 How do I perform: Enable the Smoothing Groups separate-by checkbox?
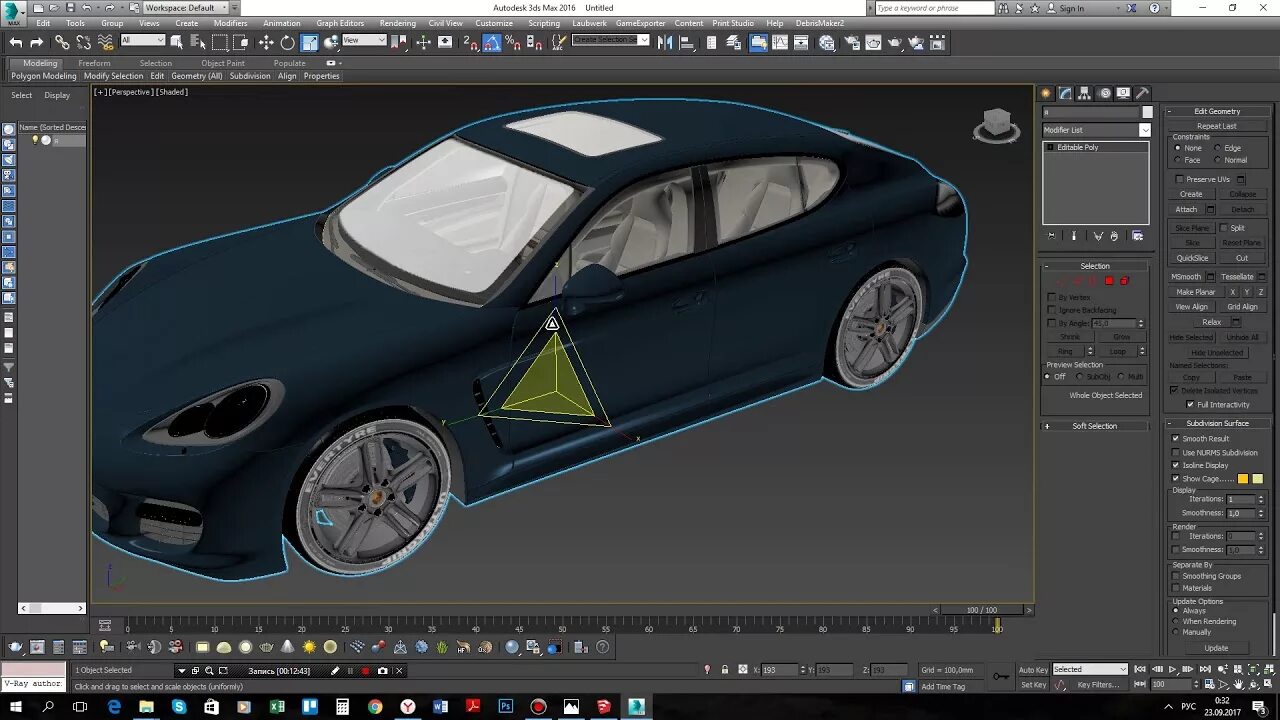click(1176, 576)
